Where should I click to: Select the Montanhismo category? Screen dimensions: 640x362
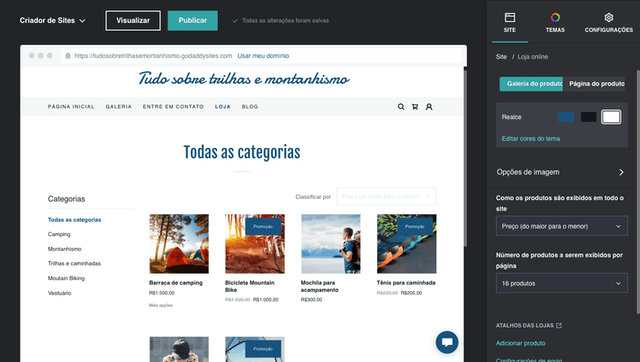(x=64, y=249)
